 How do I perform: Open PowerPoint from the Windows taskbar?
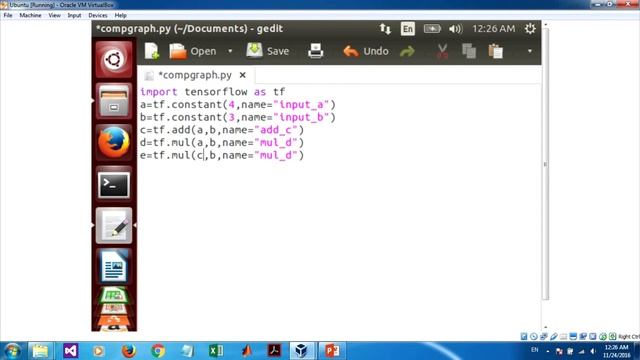pos(332,351)
